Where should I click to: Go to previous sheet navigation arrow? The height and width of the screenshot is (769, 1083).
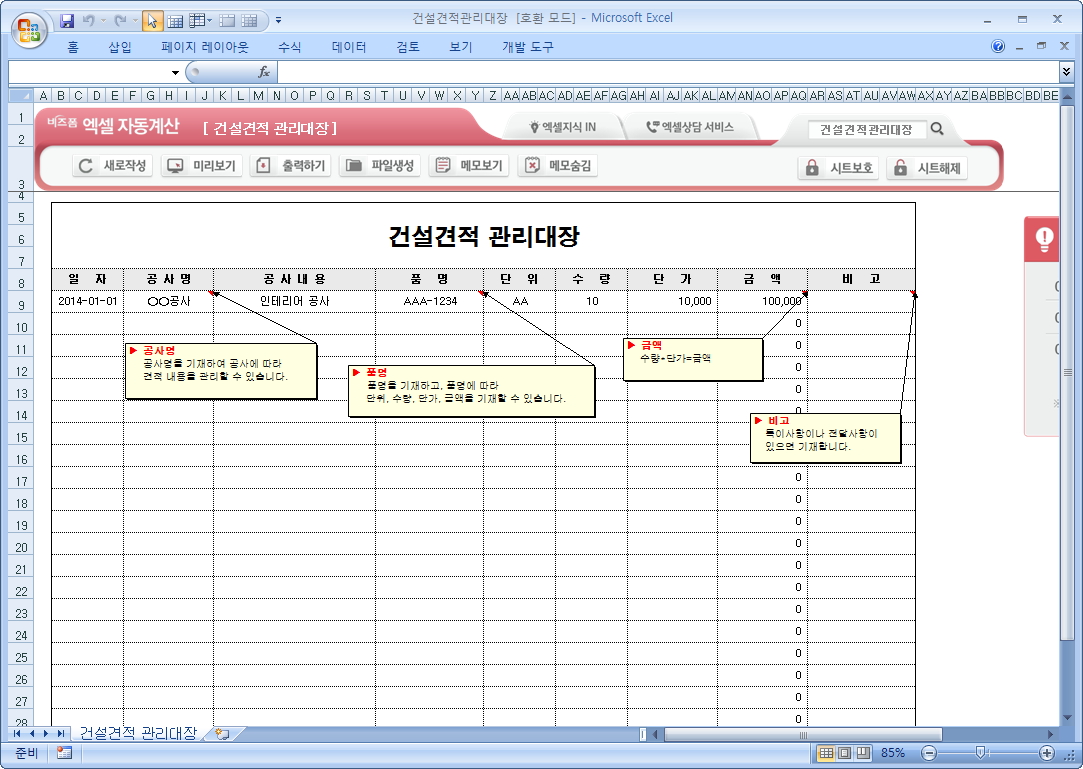coord(31,734)
